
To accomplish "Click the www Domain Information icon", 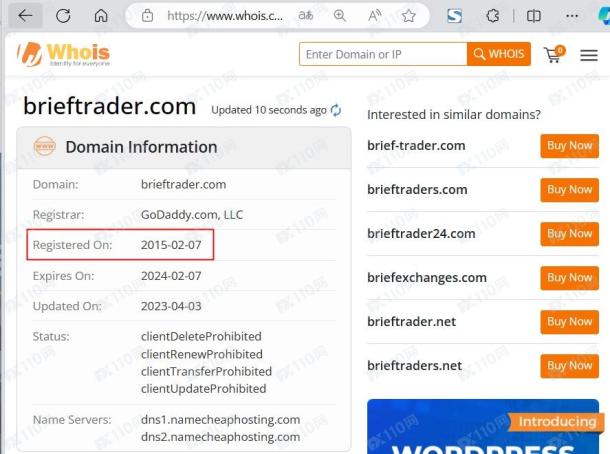I will 45,147.
